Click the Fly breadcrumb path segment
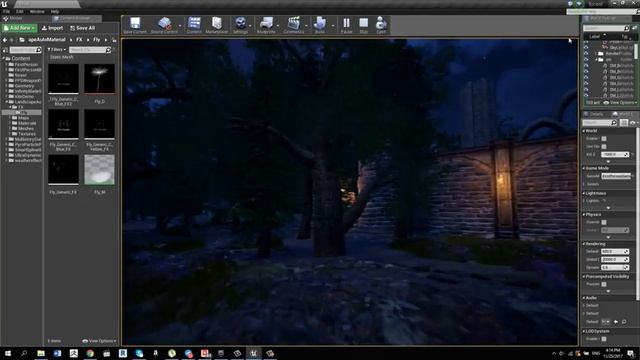The height and width of the screenshot is (360, 640). [x=96, y=40]
